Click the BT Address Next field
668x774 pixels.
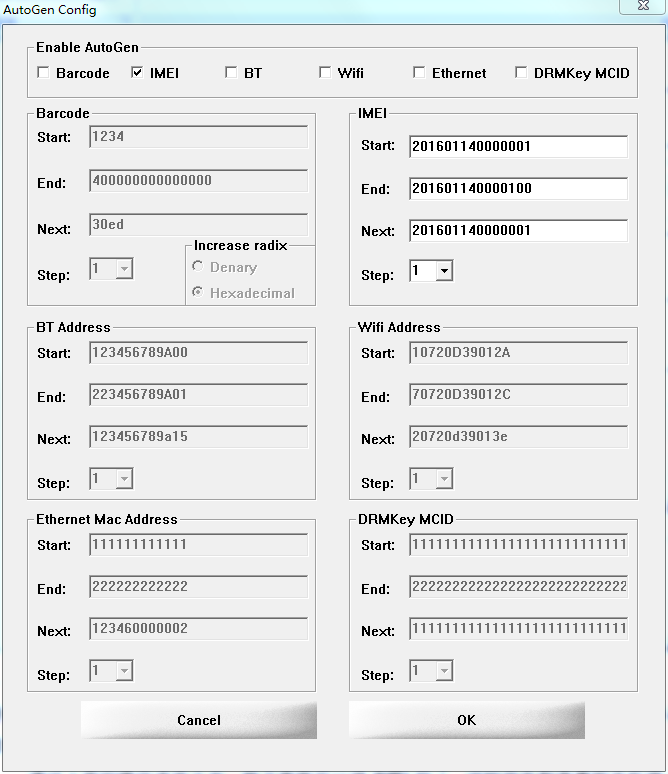198,437
